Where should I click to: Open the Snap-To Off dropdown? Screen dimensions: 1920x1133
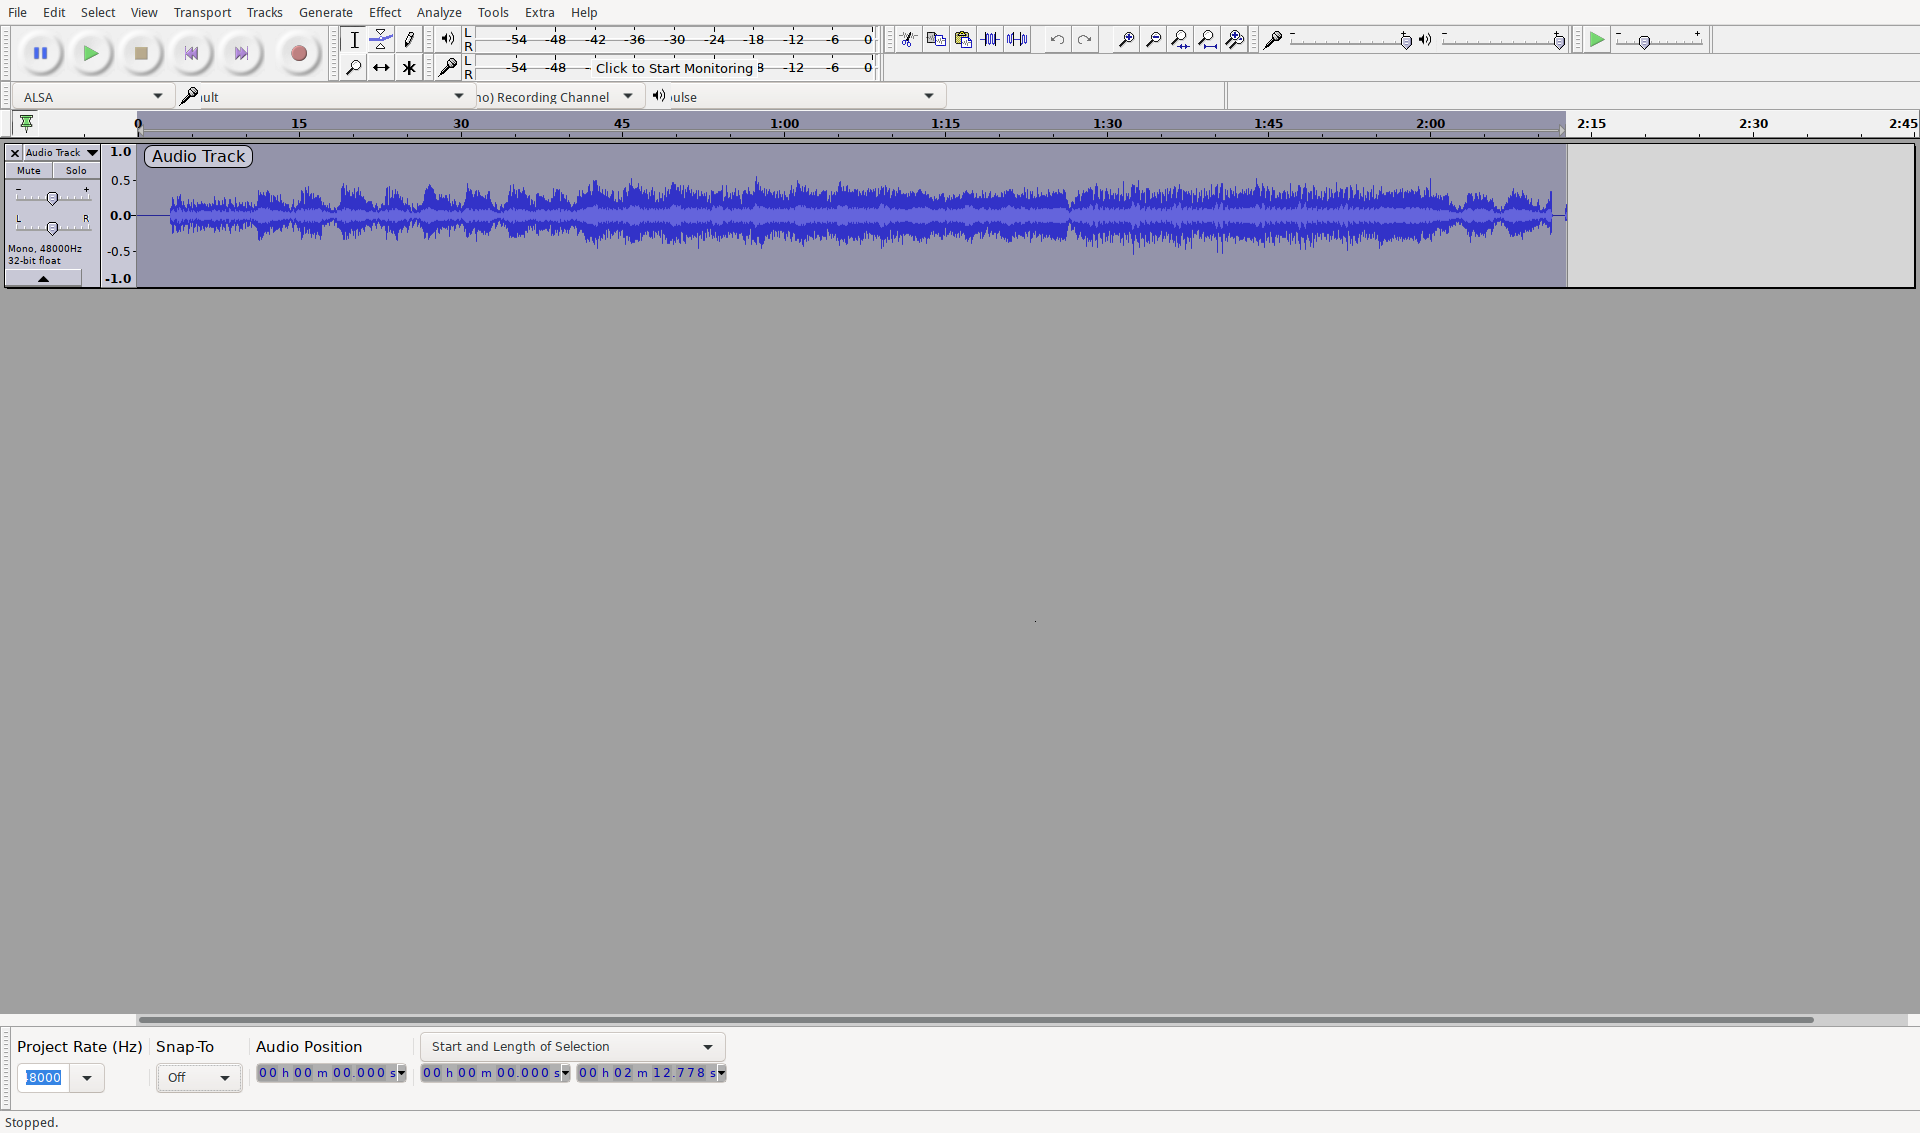pos(199,1078)
